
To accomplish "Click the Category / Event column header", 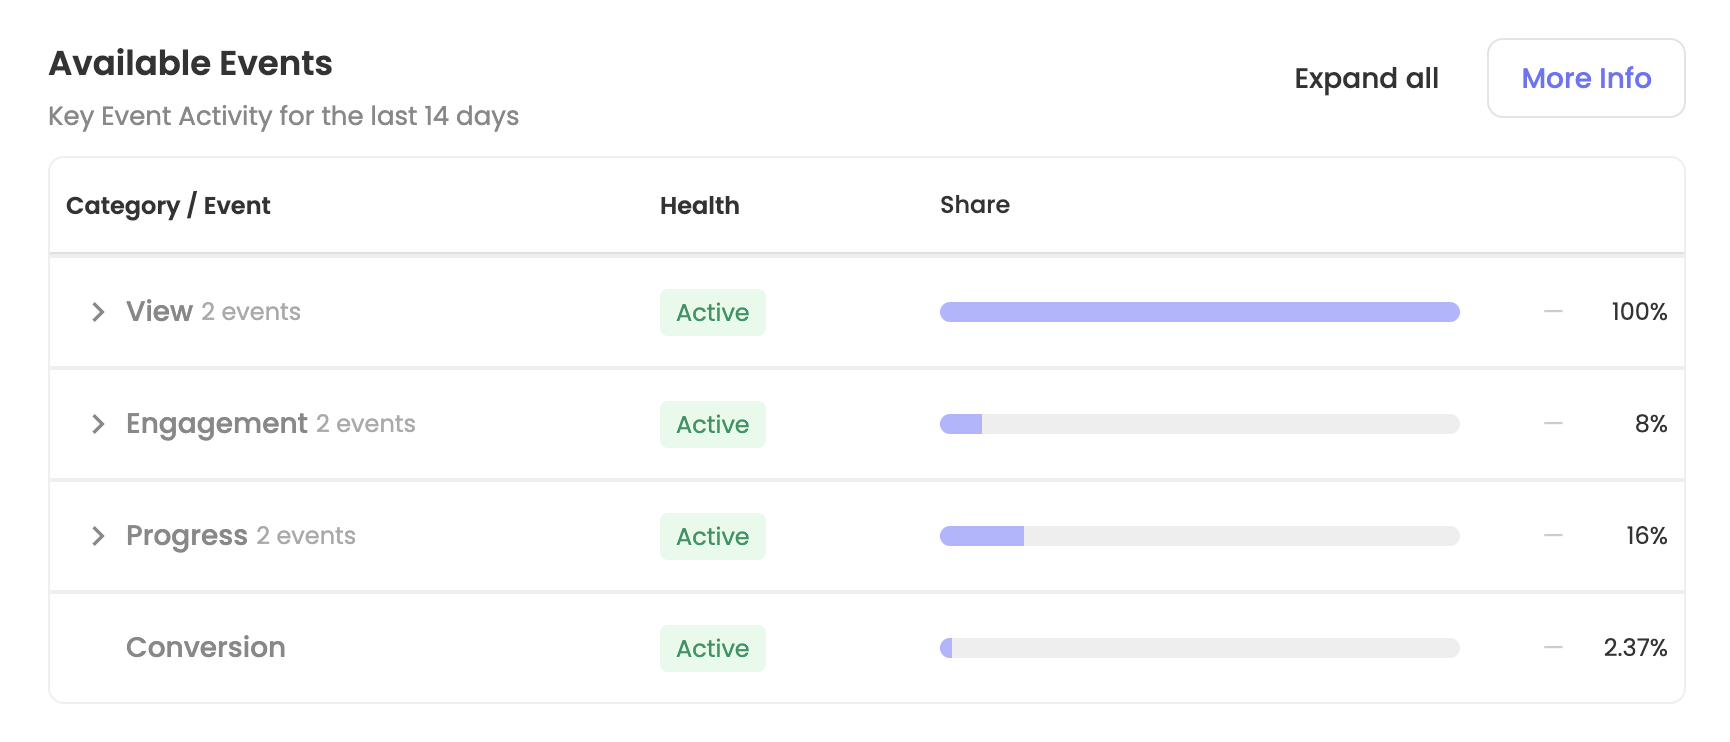I will 168,206.
